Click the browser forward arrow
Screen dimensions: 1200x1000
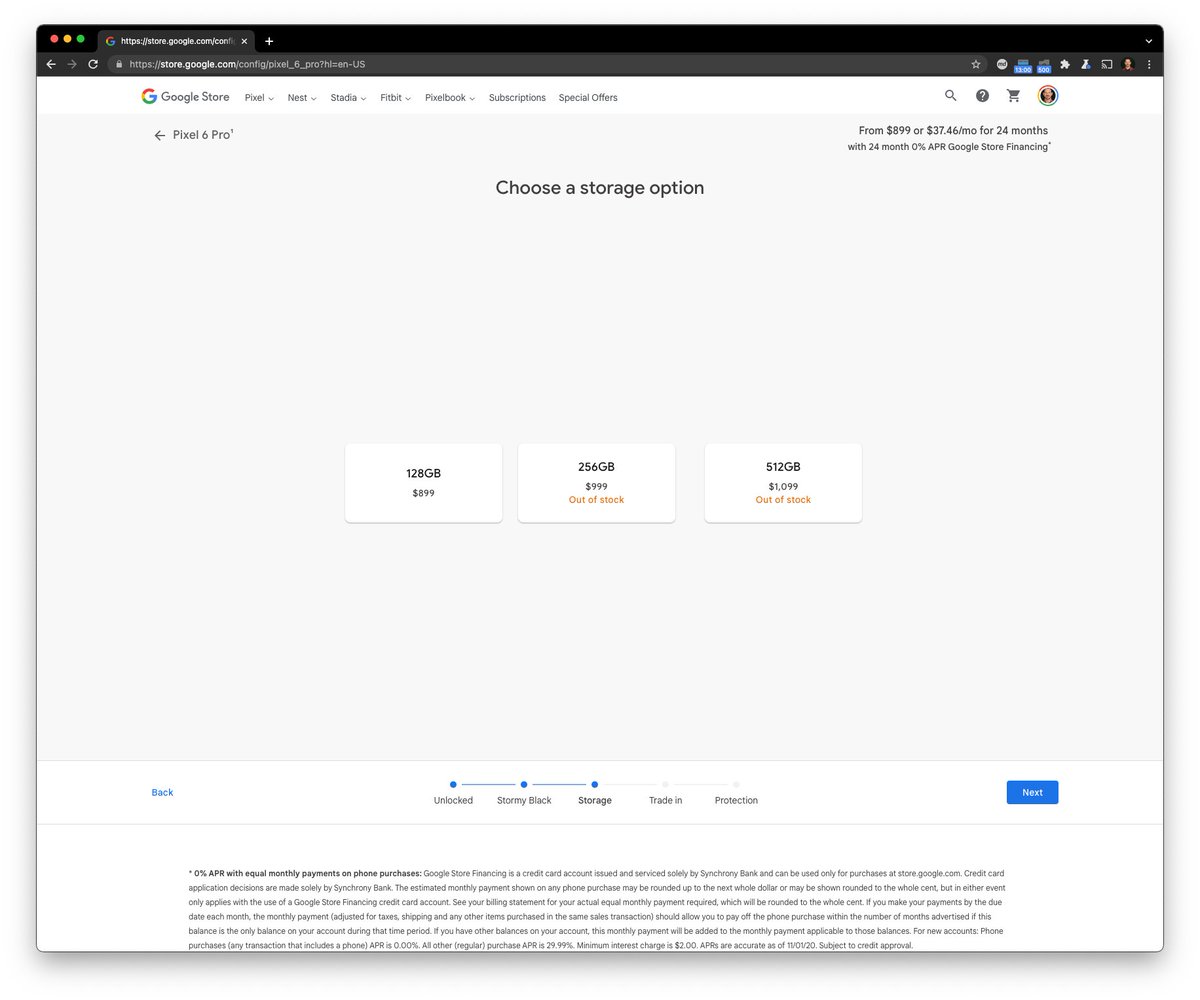click(72, 64)
